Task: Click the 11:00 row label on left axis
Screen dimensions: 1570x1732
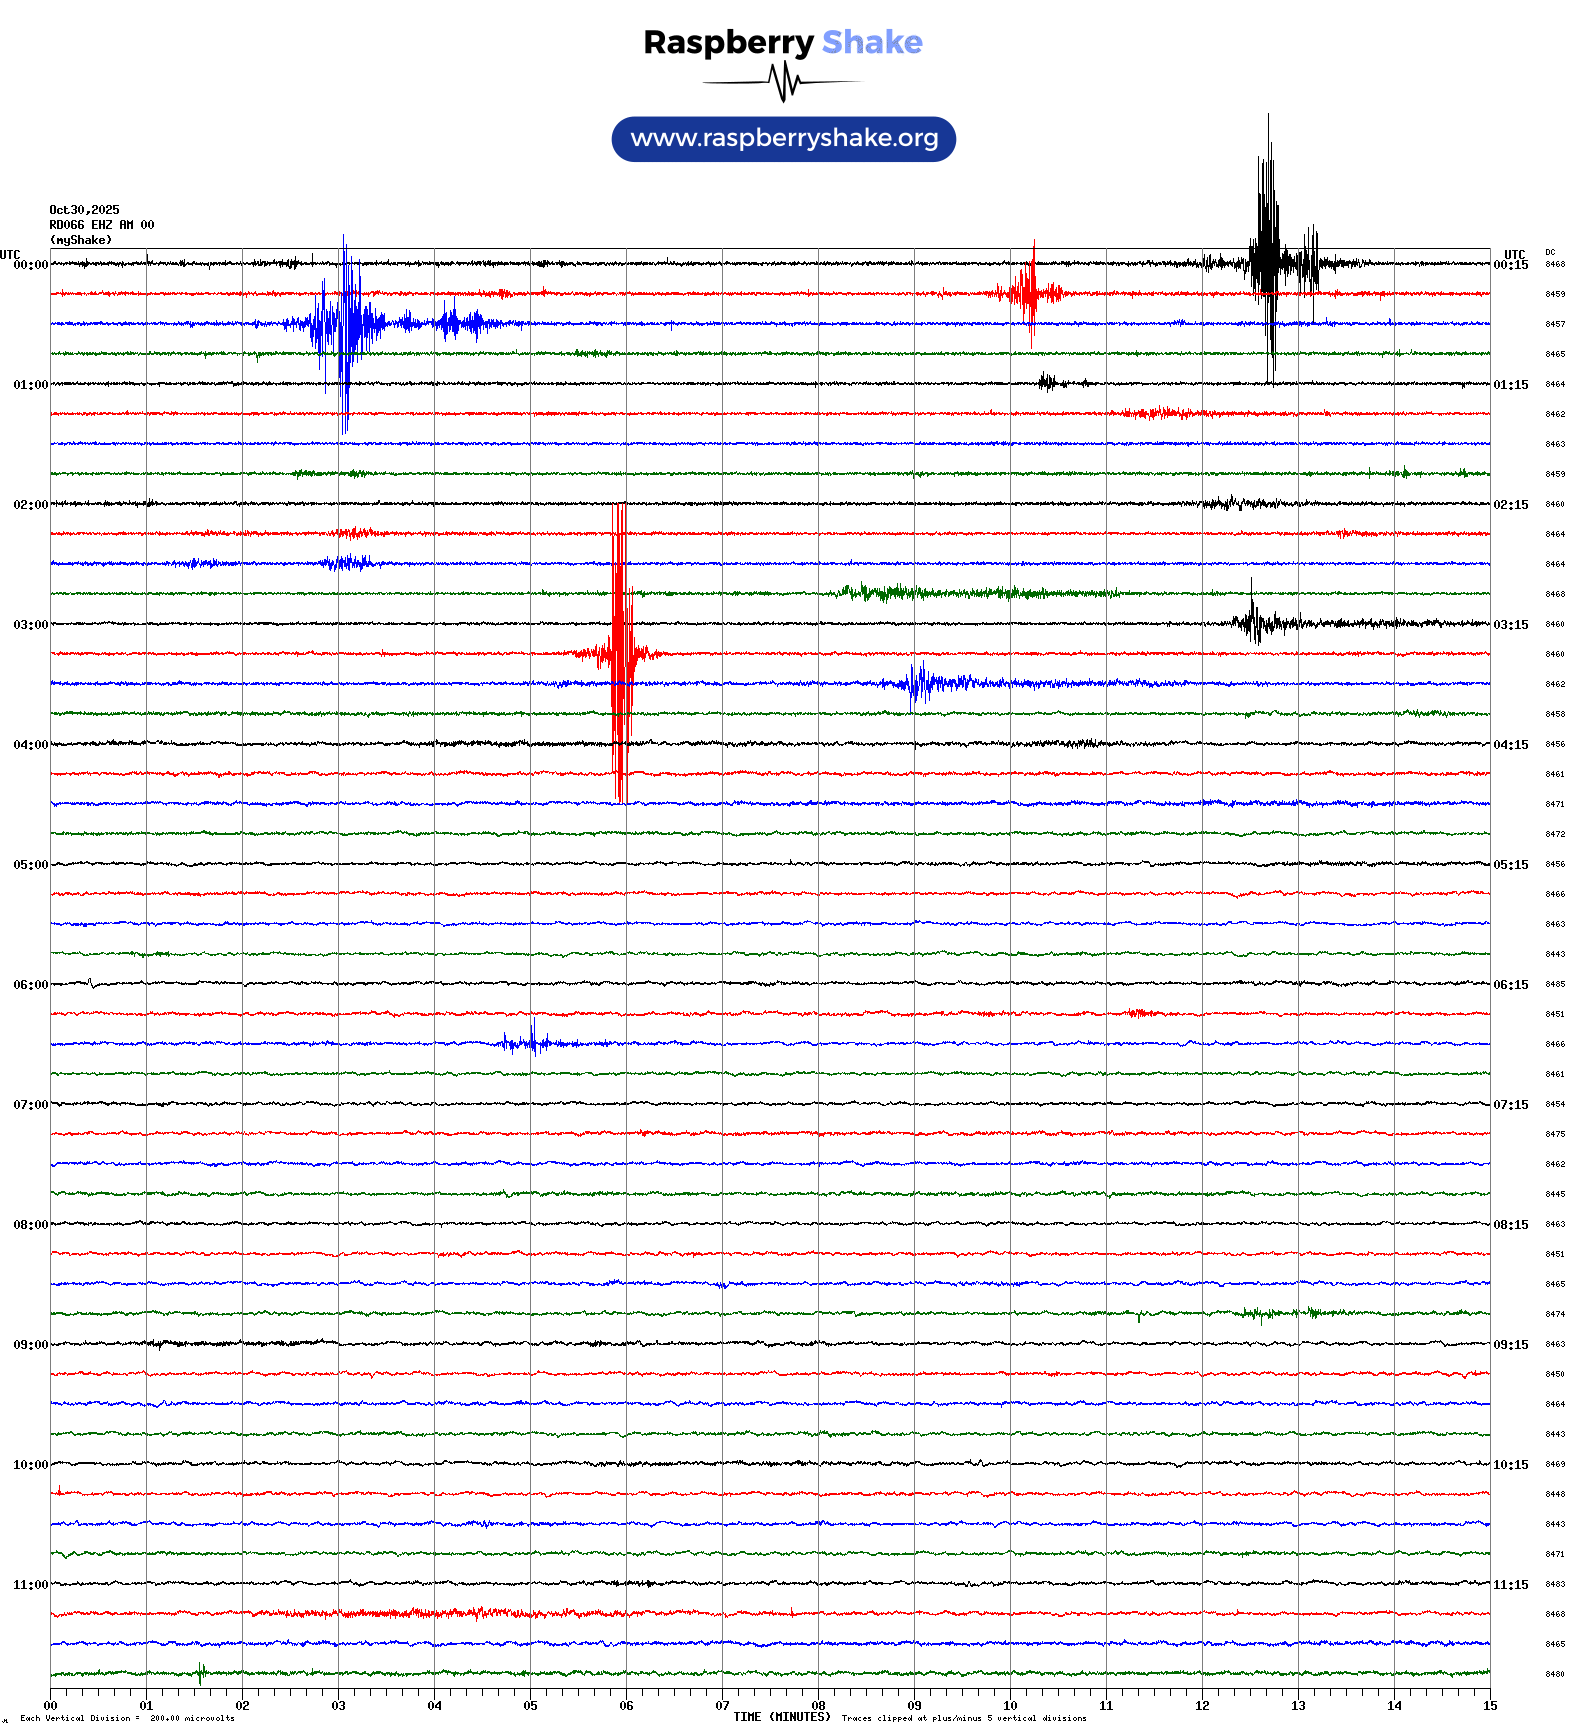Action: click(x=30, y=1585)
